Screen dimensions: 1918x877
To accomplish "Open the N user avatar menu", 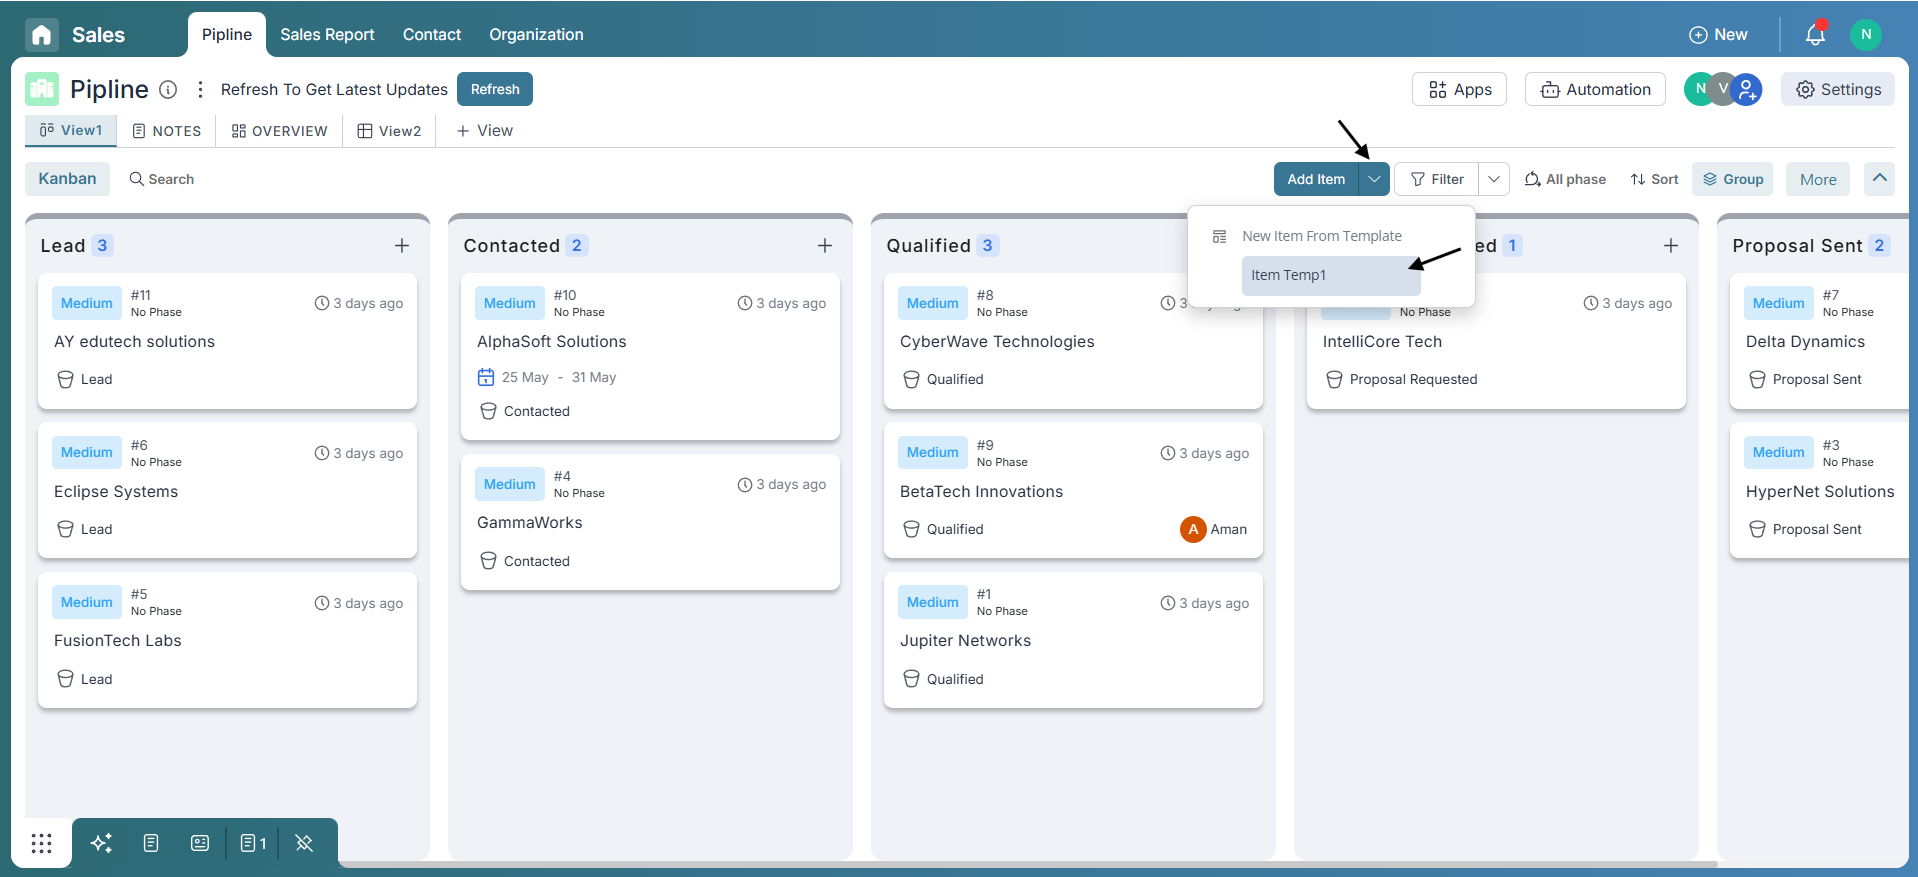I will click(1865, 34).
